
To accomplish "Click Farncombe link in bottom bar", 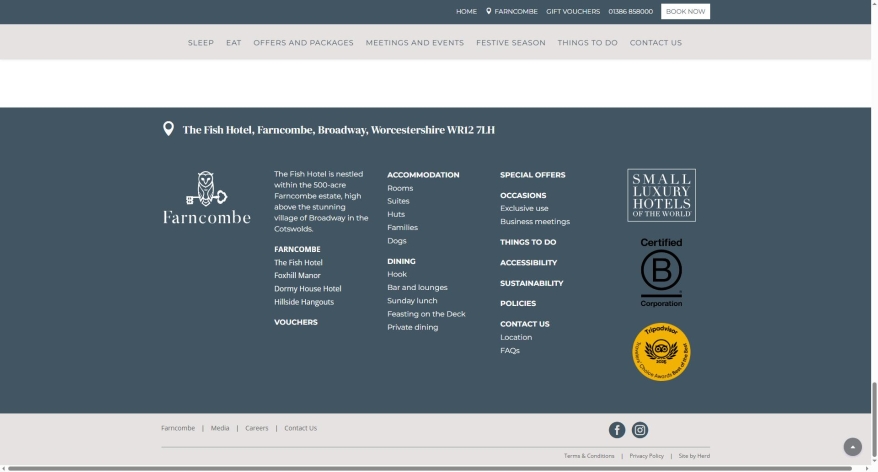I will pyautogui.click(x=178, y=428).
